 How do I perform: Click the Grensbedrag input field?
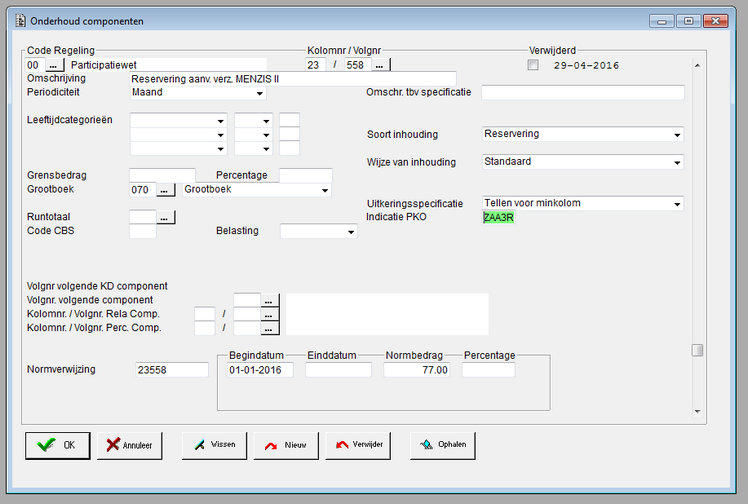[x=162, y=175]
